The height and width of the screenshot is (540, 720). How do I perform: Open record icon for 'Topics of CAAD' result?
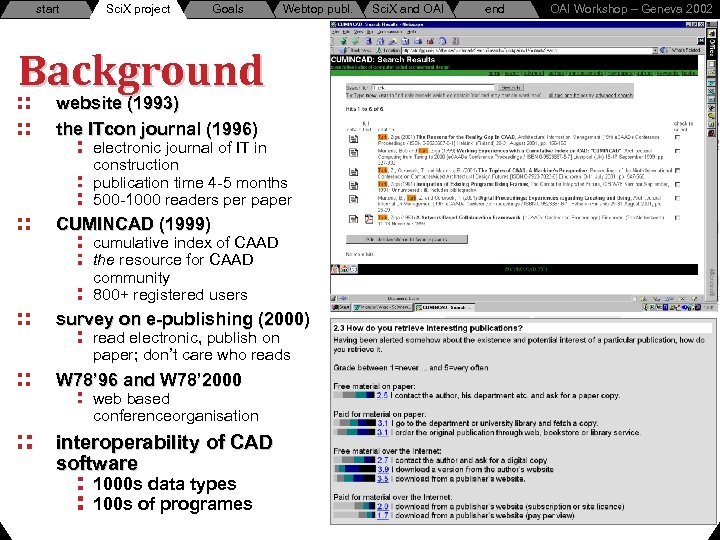coord(354,172)
